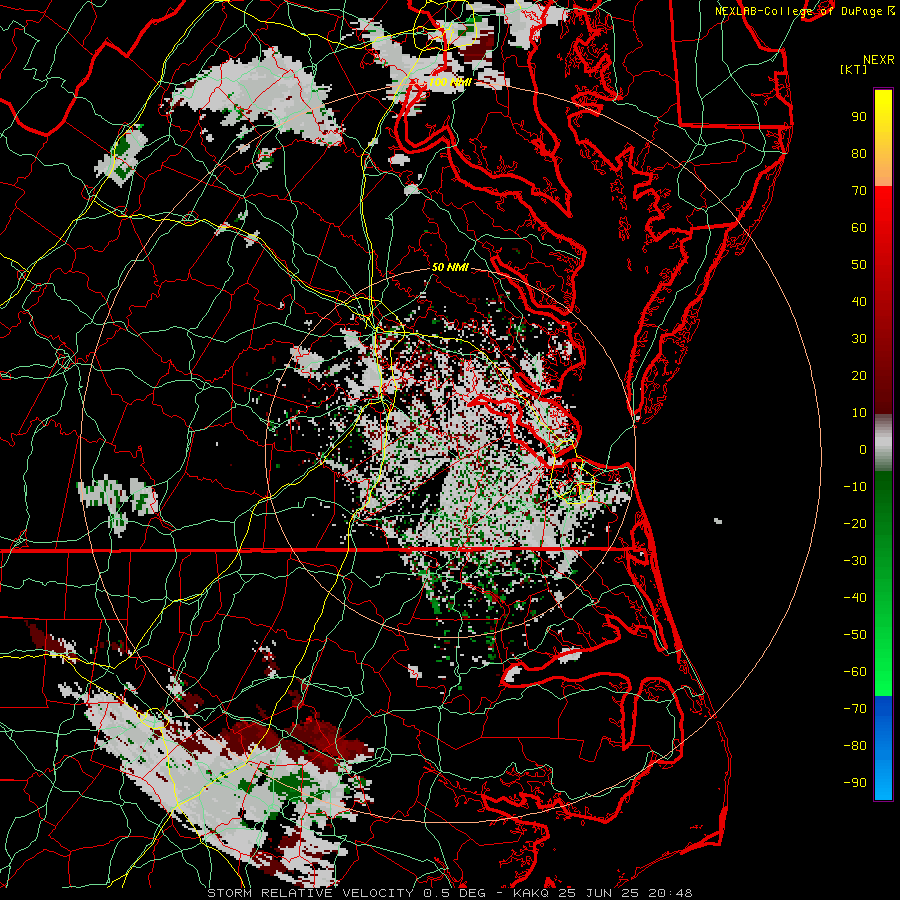Click the -40 value on velocity scale
Viewport: 900px width, 900px height.
pos(855,598)
